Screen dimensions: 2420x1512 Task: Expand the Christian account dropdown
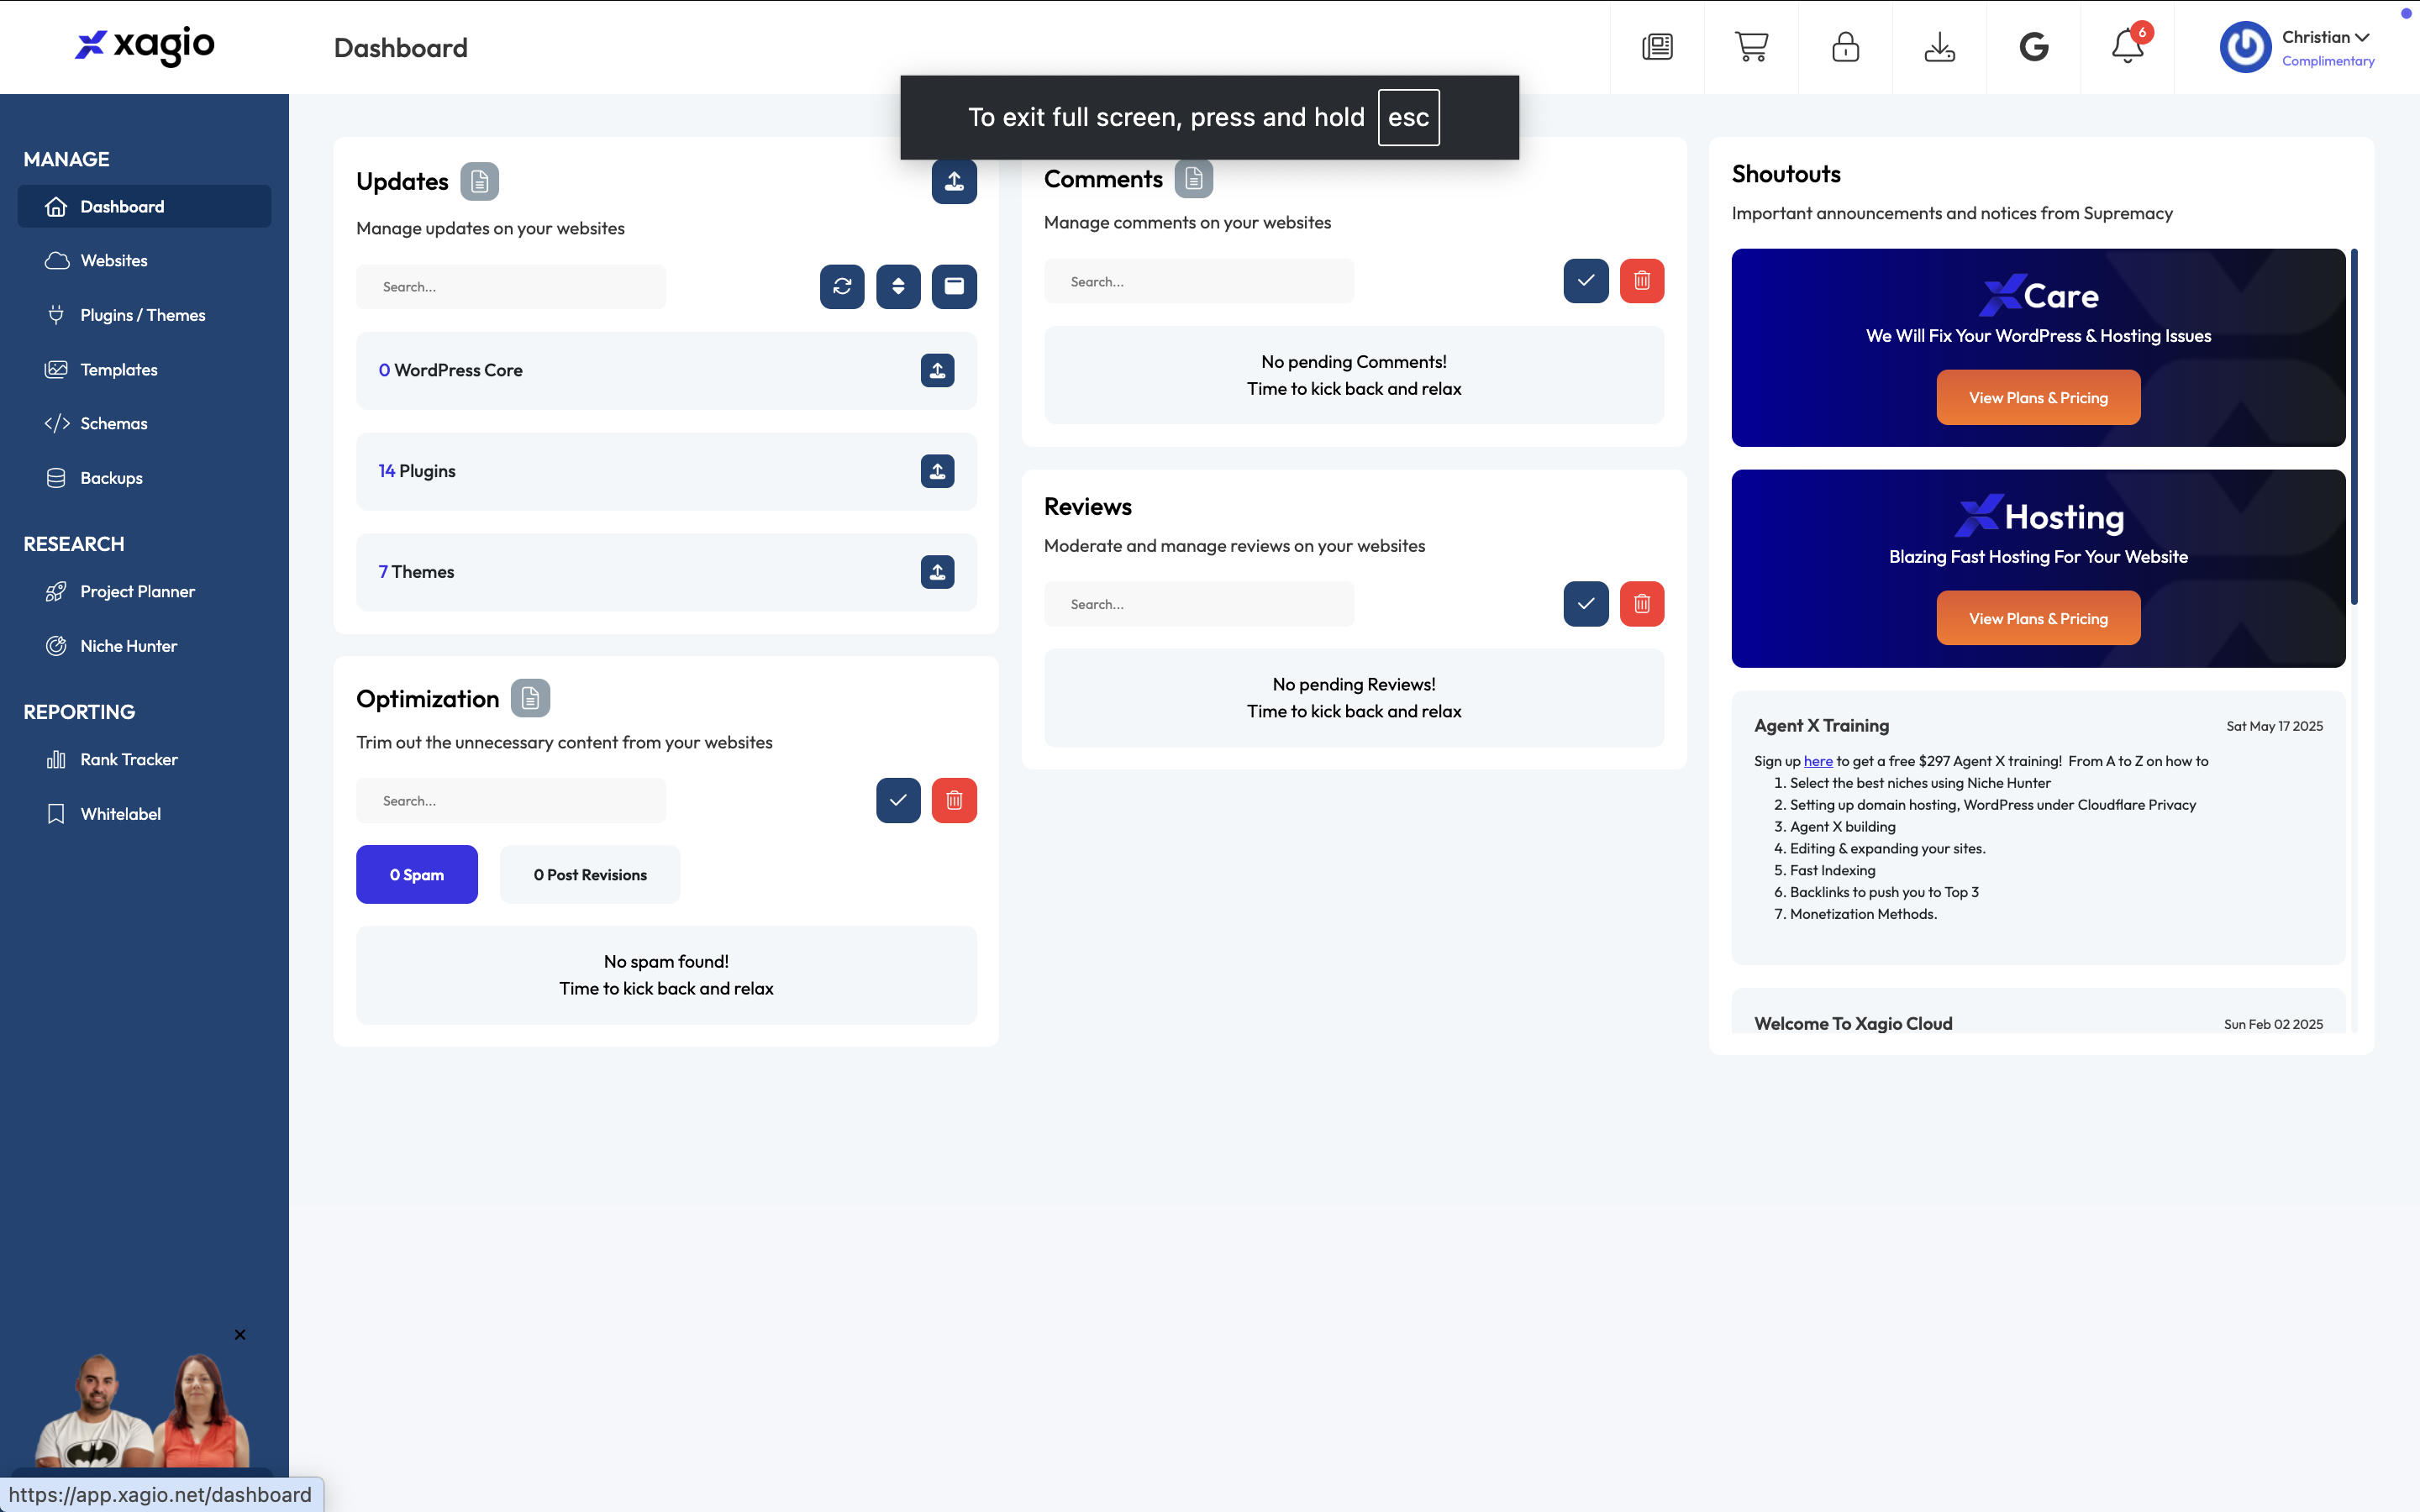click(x=2325, y=37)
